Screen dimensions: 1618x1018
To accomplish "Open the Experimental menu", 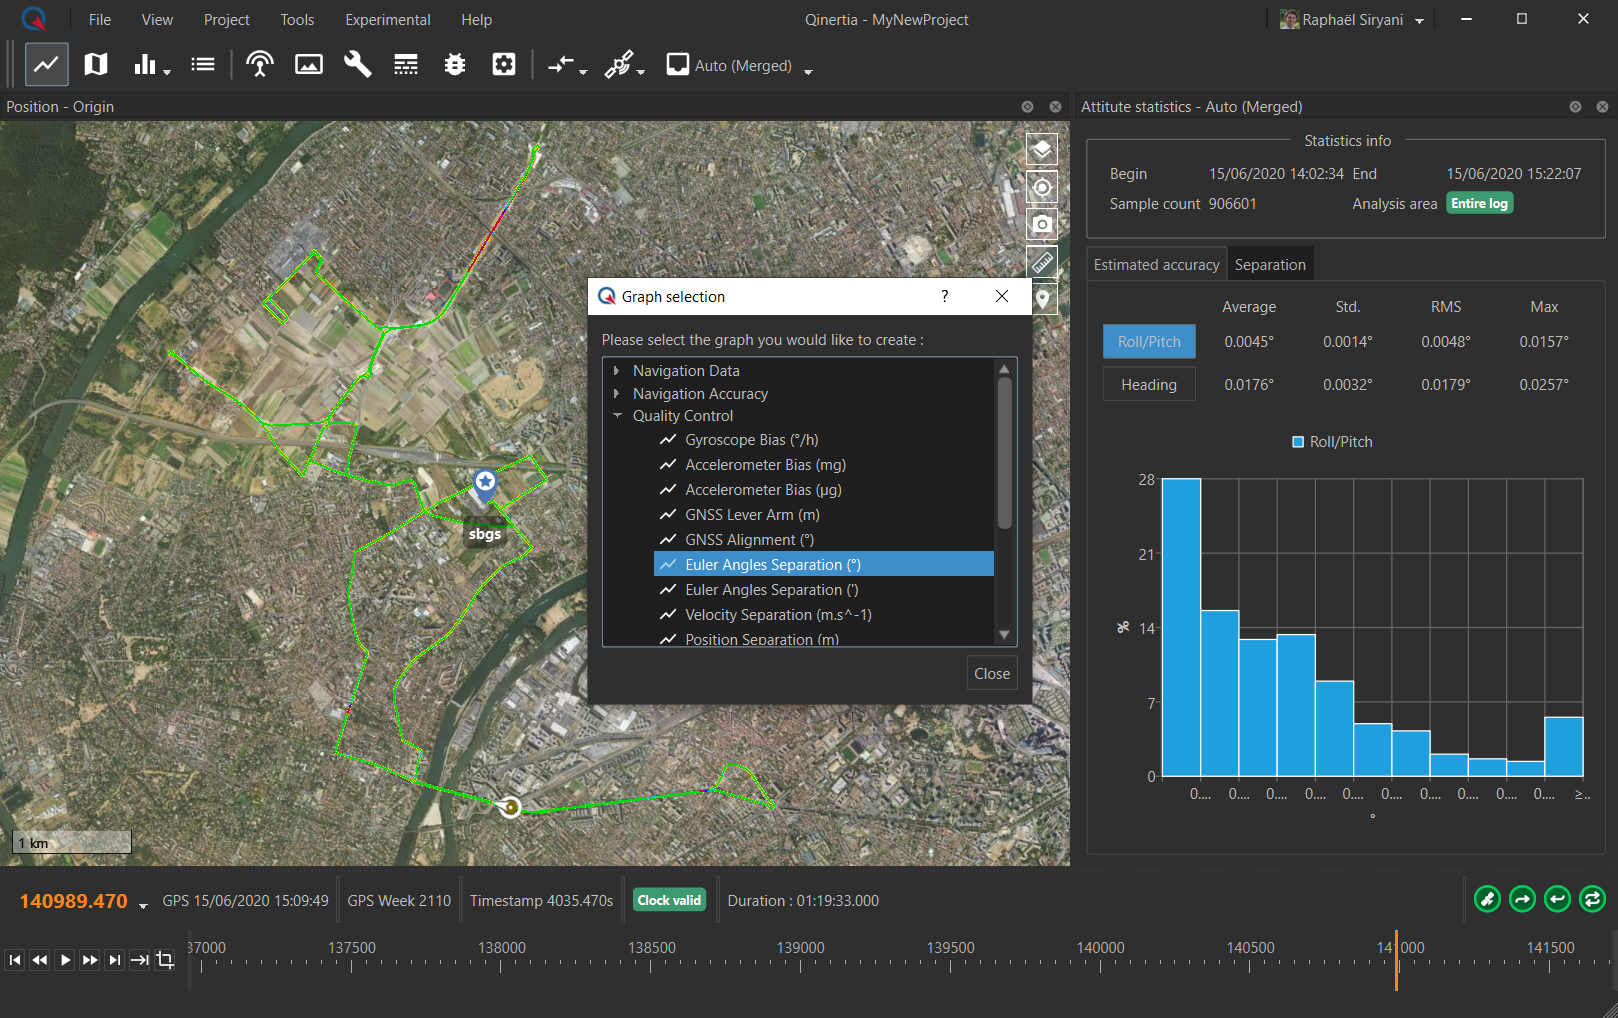I will click(x=387, y=20).
